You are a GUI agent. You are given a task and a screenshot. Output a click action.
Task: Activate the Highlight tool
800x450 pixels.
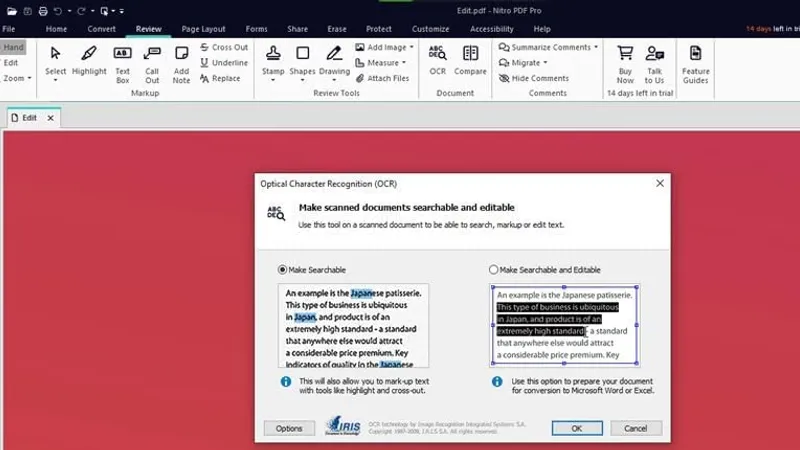[x=89, y=61]
